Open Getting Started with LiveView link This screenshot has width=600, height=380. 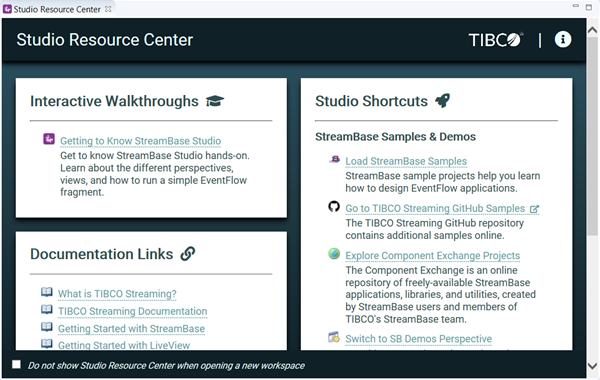124,345
